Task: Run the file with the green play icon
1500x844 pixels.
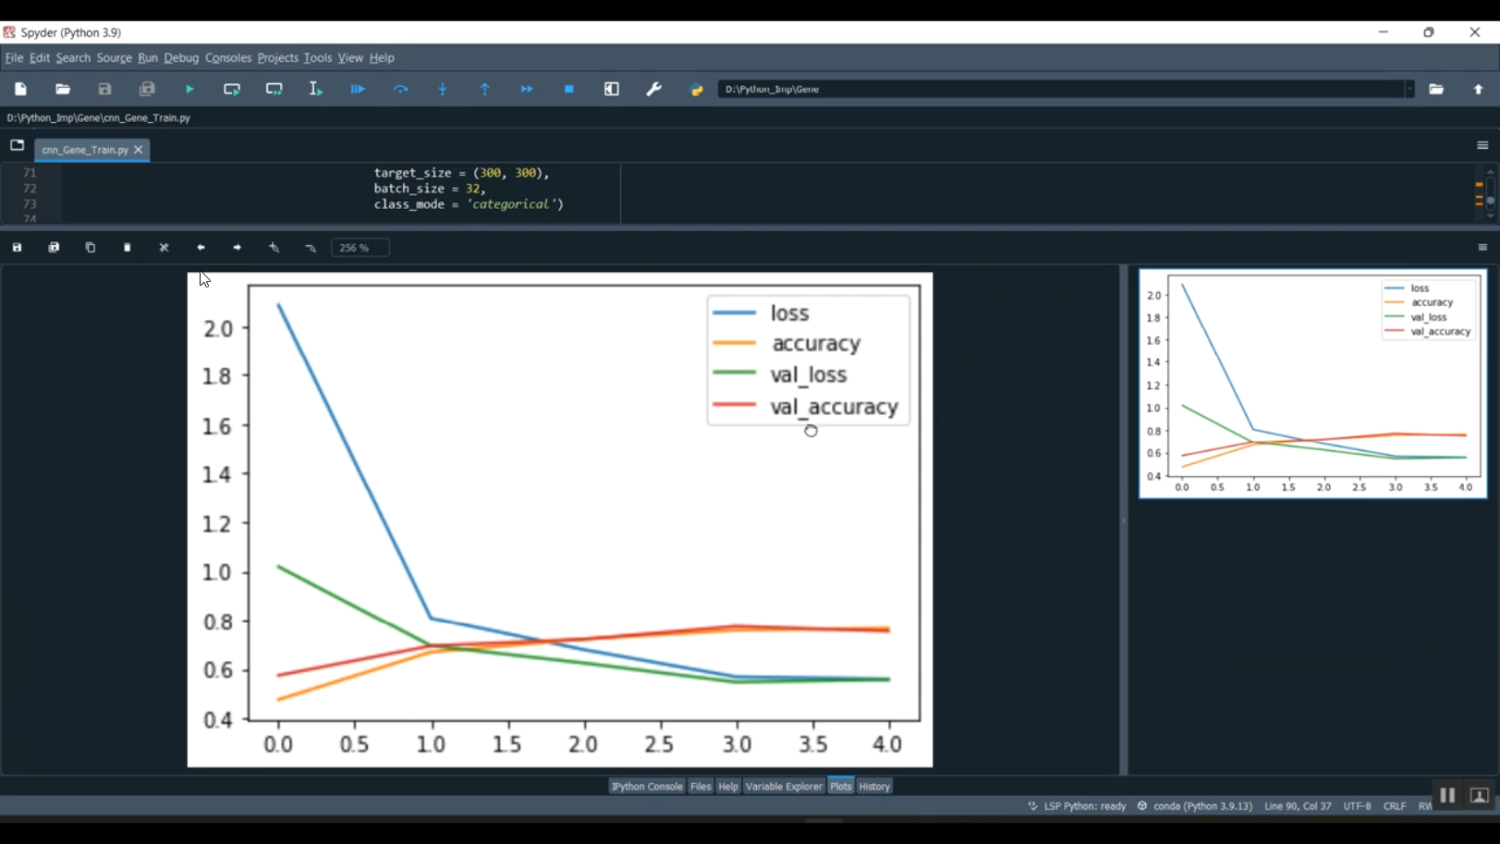Action: pyautogui.click(x=189, y=89)
